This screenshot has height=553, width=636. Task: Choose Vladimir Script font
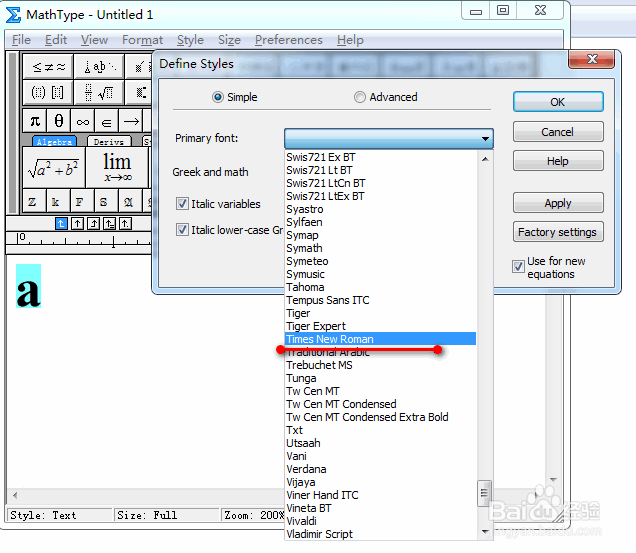coord(380,534)
